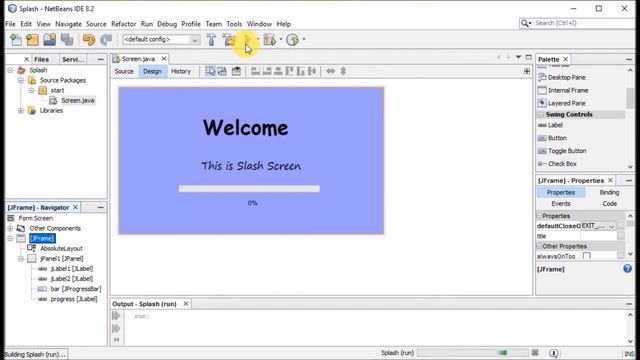Click the green Run Project arrow
The height and width of the screenshot is (360, 640).
[x=248, y=40]
